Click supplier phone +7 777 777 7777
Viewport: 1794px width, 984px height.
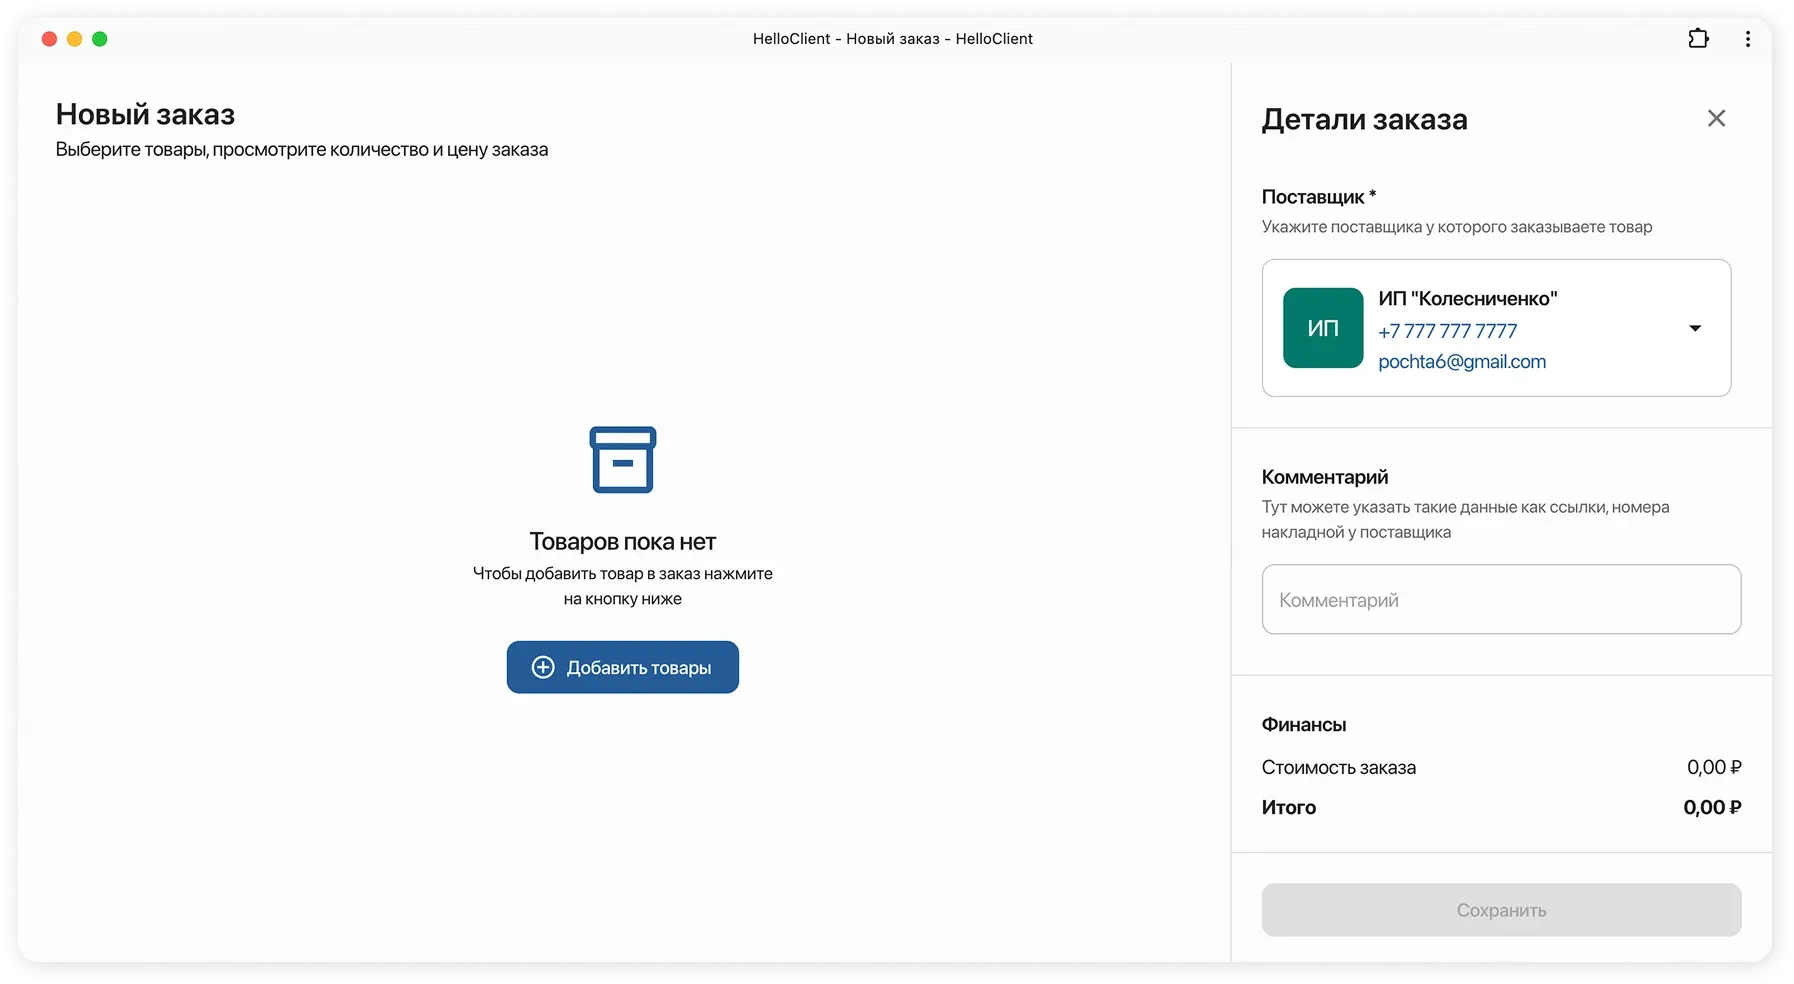pyautogui.click(x=1447, y=331)
